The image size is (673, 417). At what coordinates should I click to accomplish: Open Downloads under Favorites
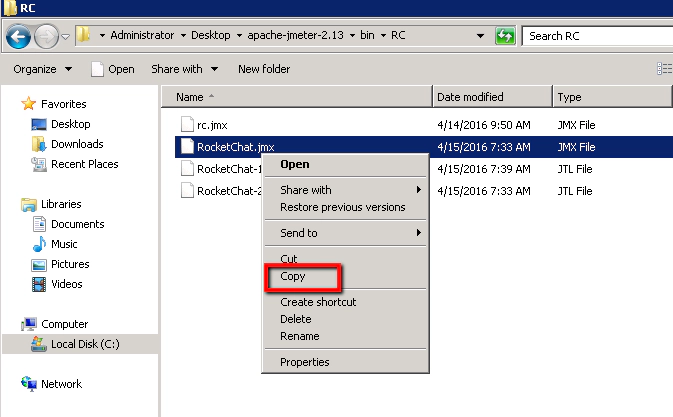[77, 144]
